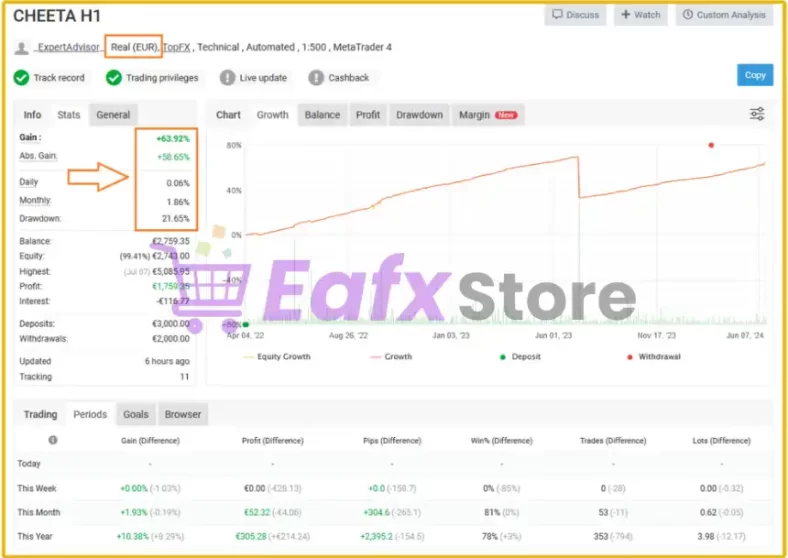Image resolution: width=788 pixels, height=558 pixels.
Task: Select the Growth chart tab
Action: [272, 115]
